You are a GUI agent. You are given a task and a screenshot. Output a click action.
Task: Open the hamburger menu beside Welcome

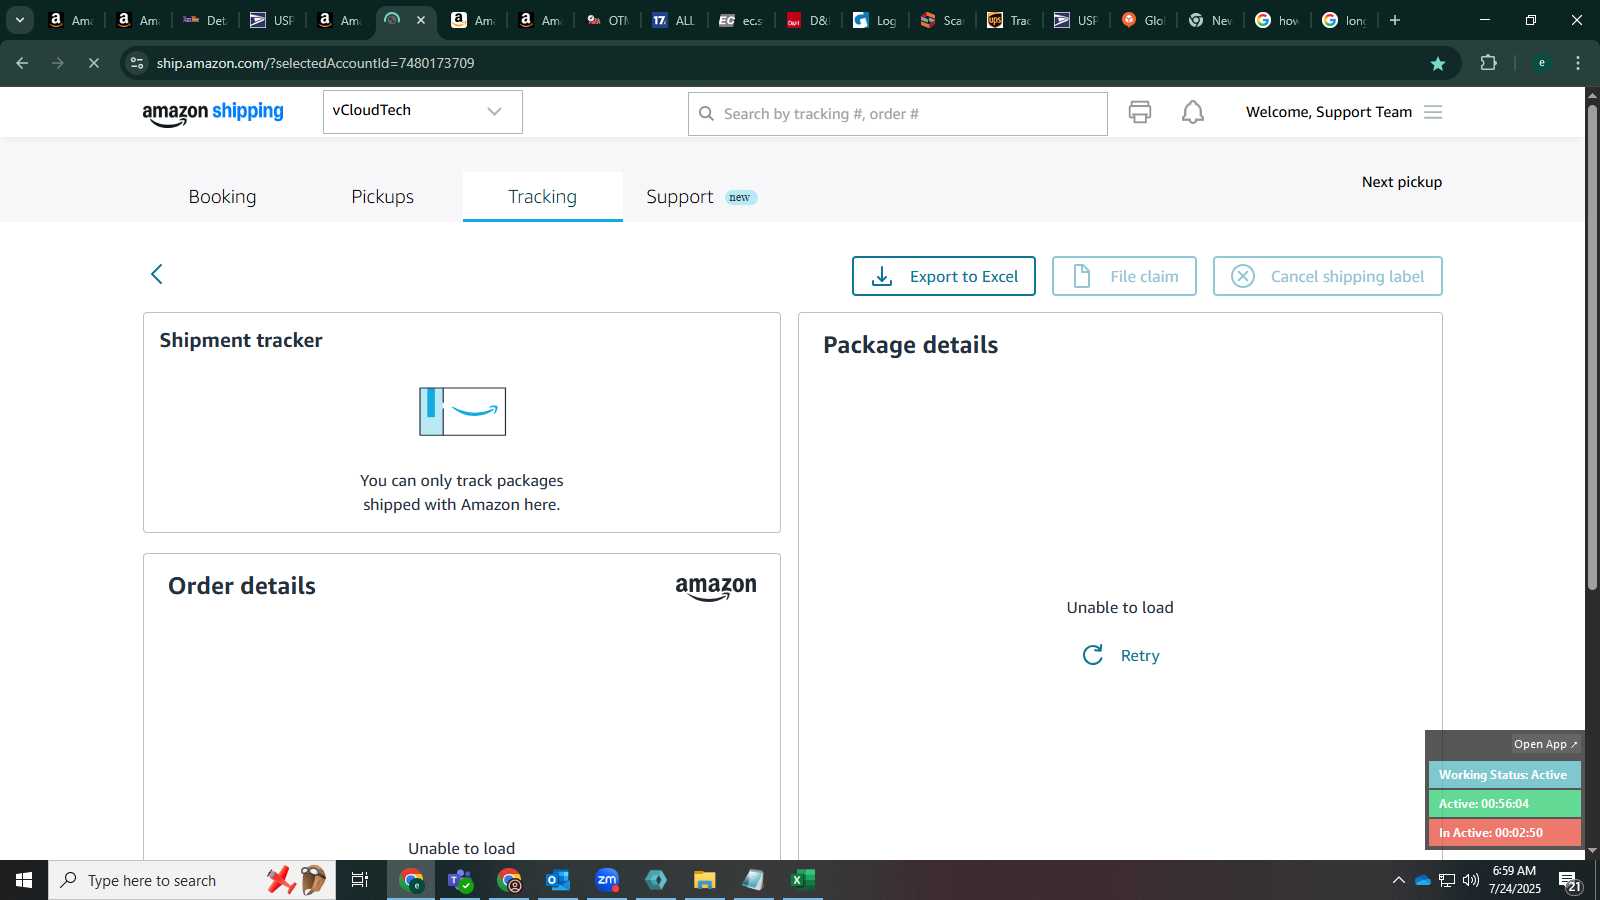click(1433, 112)
